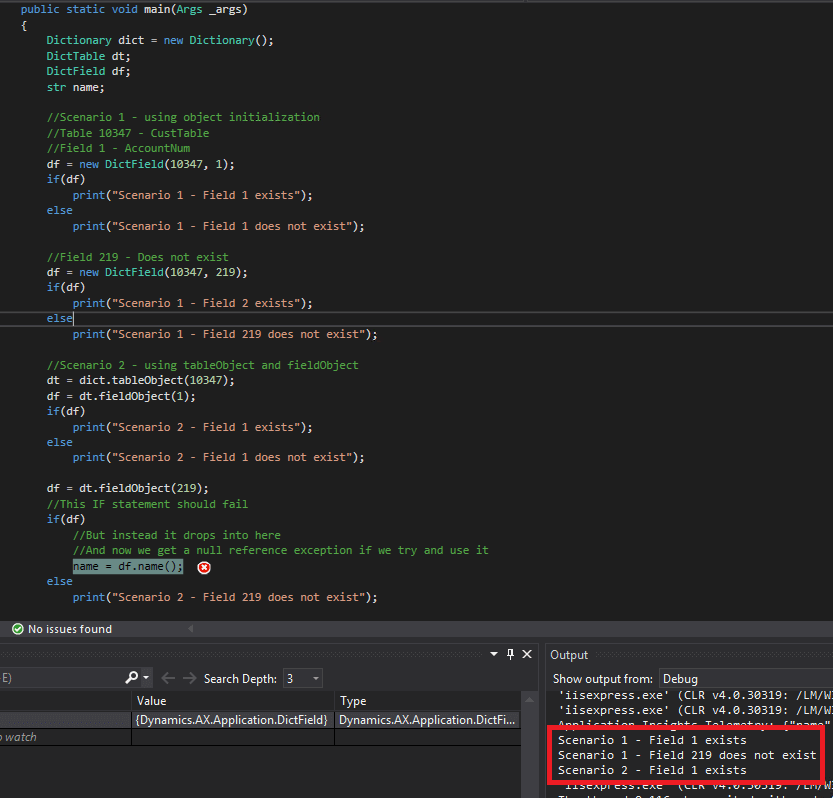Click code line 'dt = dict.tableObject(10347);'

point(141,380)
